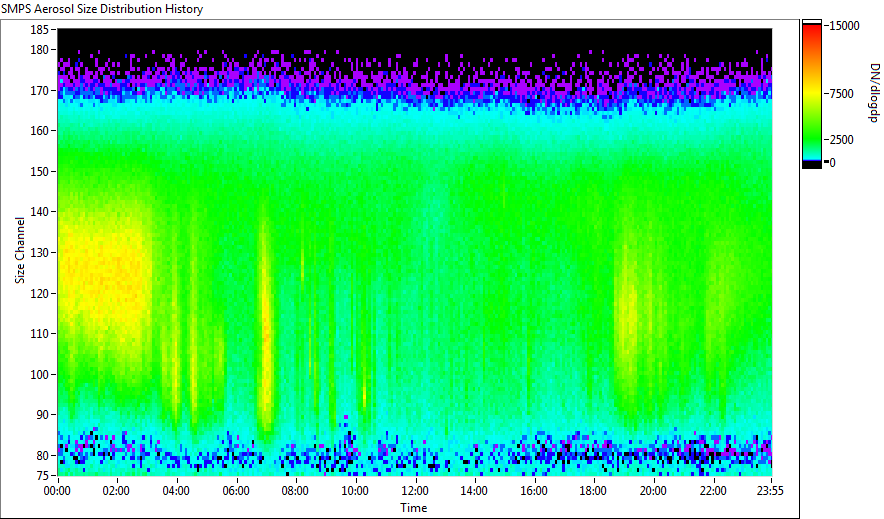
Task: Click the 06:00 time axis tick
Action: coord(236,491)
